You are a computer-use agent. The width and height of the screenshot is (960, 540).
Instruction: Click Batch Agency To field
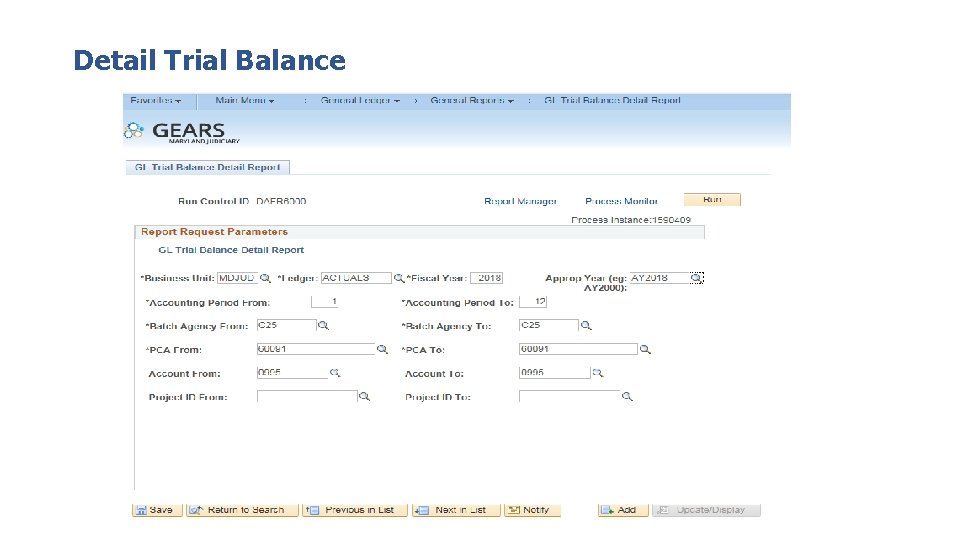[549, 326]
